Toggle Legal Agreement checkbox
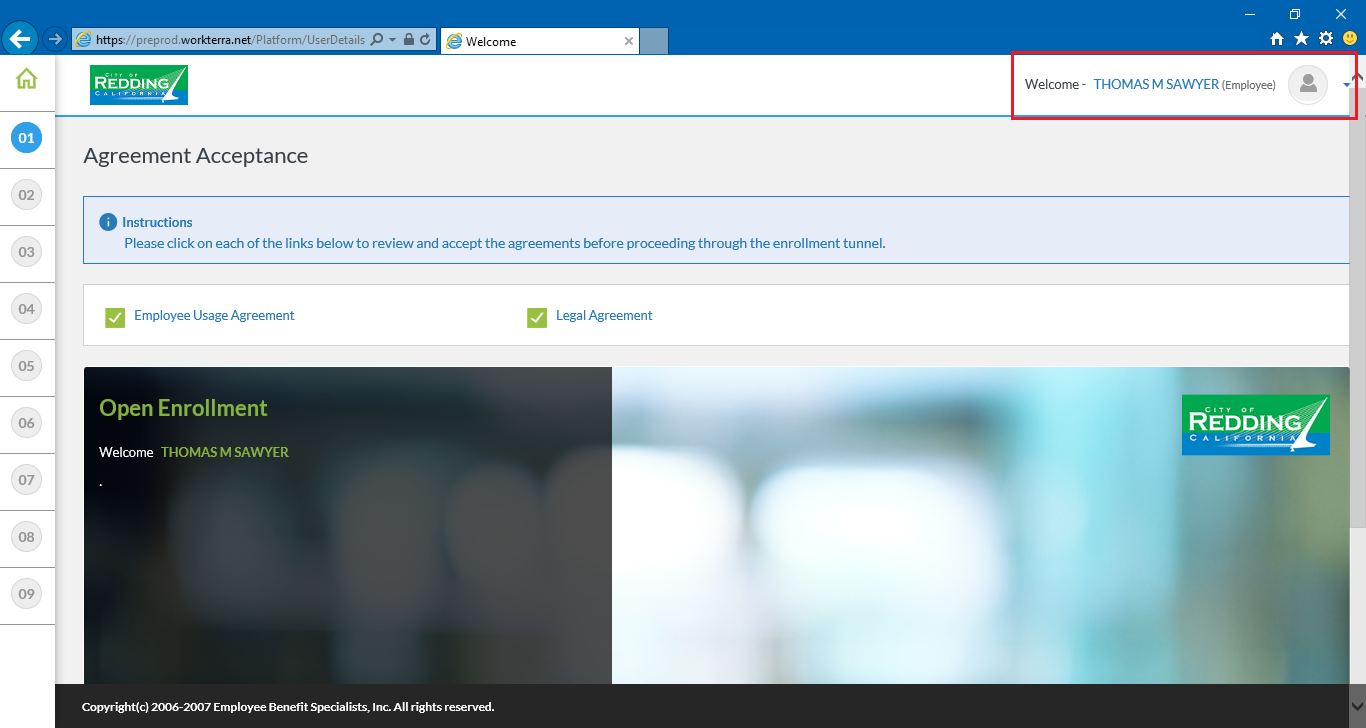This screenshot has width=1366, height=728. coord(537,318)
